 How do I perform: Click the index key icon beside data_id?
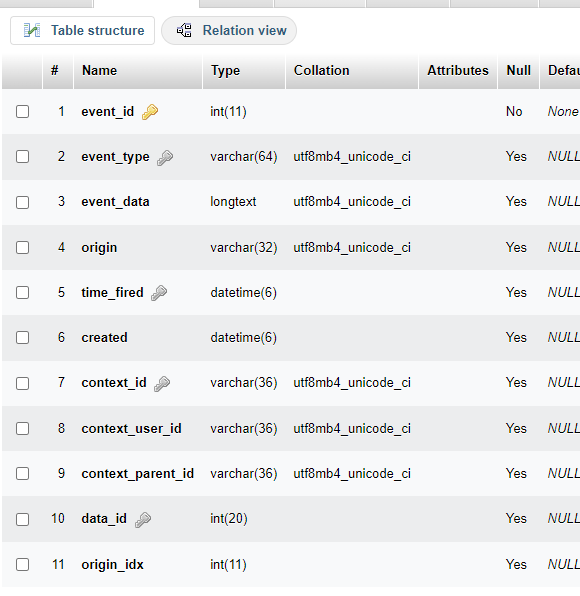pos(143,519)
